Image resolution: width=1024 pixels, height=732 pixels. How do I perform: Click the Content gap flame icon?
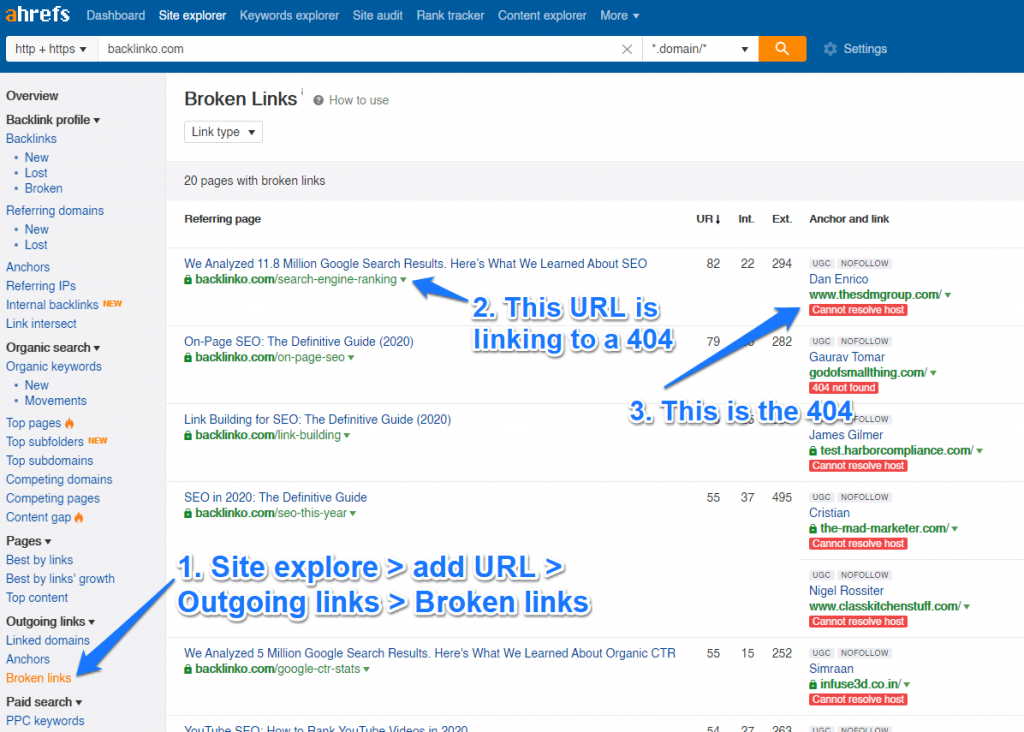click(x=79, y=517)
